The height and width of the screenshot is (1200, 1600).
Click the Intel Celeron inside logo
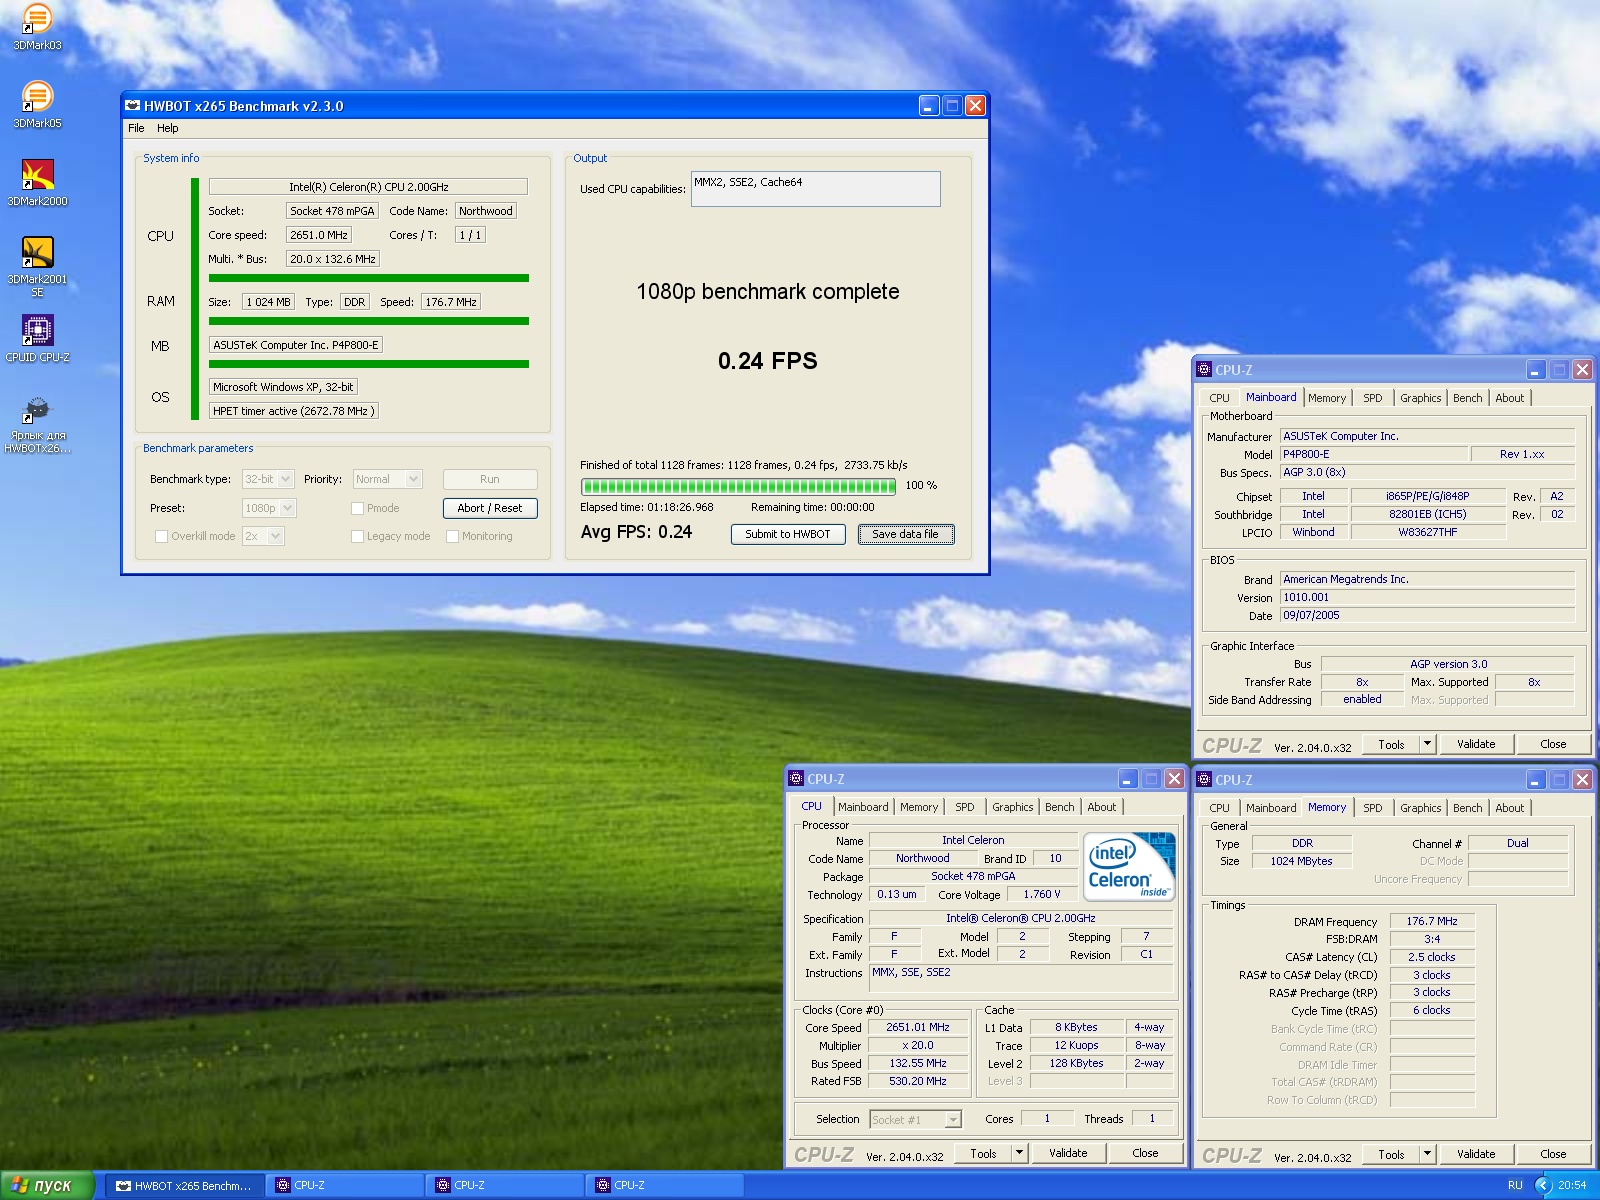(1129, 866)
